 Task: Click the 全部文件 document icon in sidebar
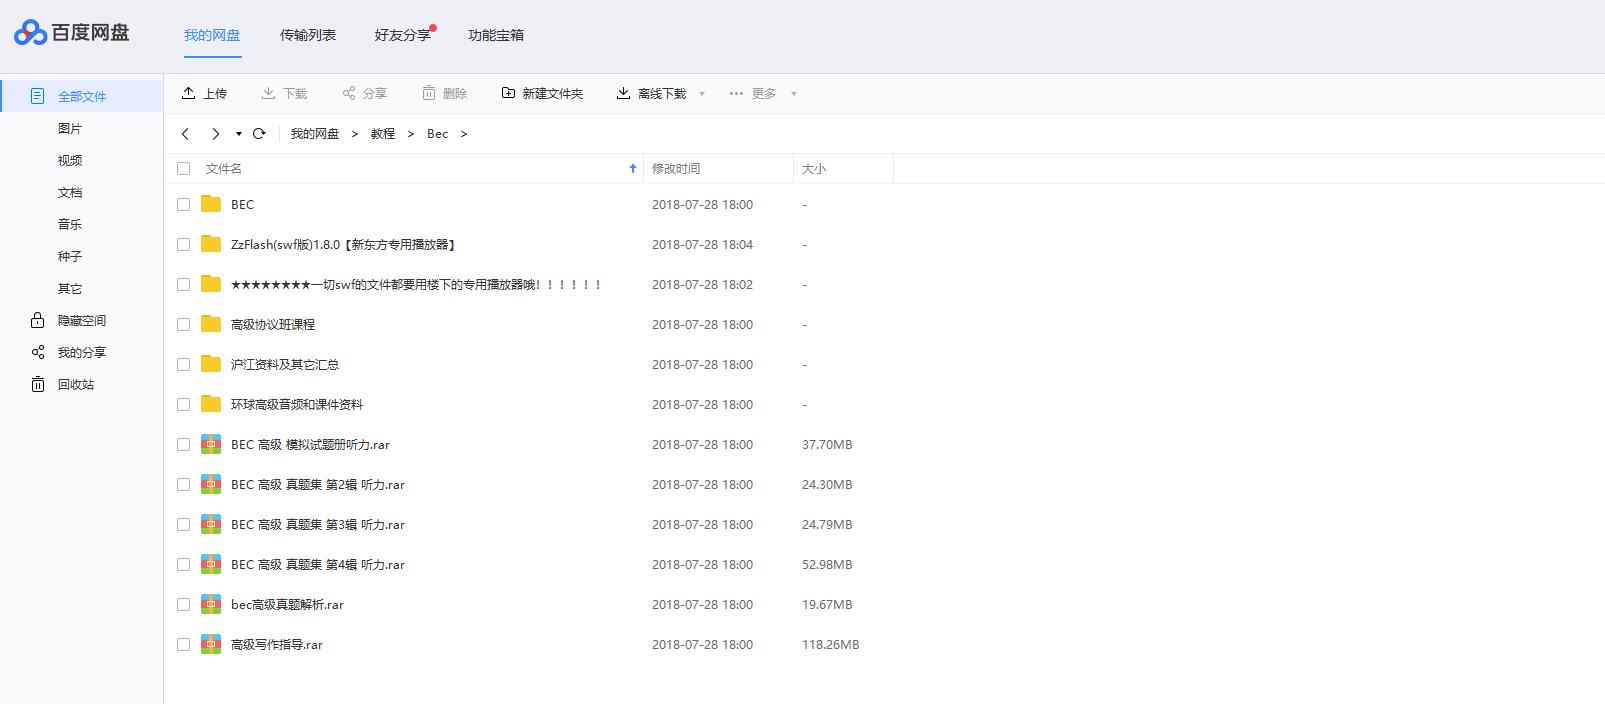click(38, 96)
